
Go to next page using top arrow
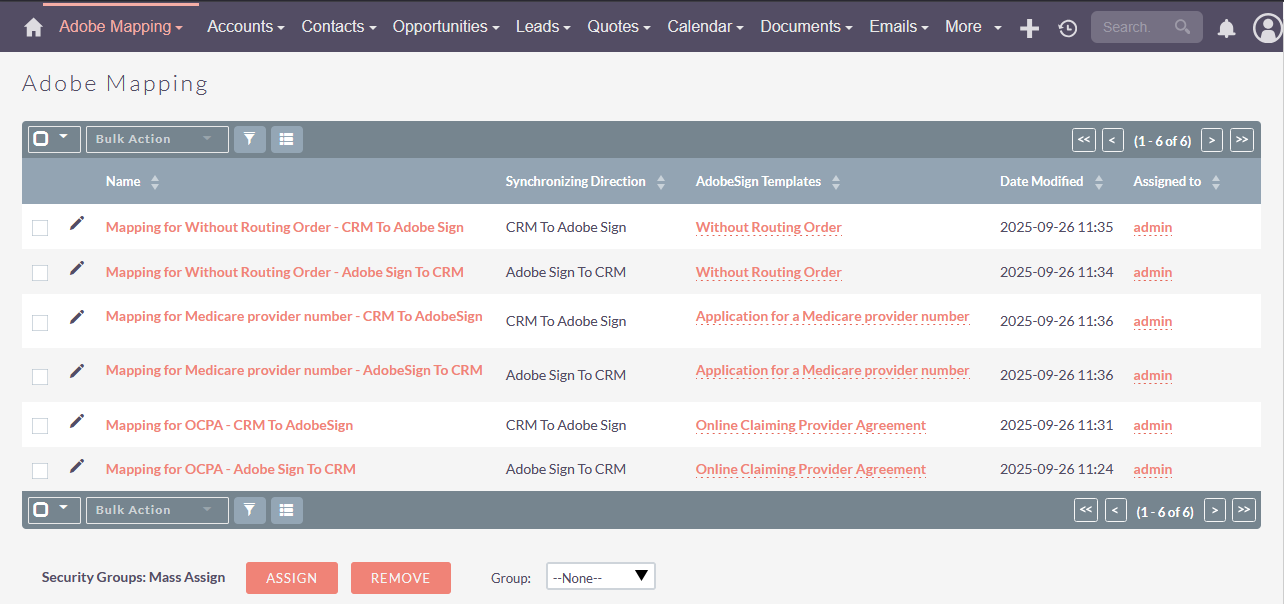click(1212, 140)
